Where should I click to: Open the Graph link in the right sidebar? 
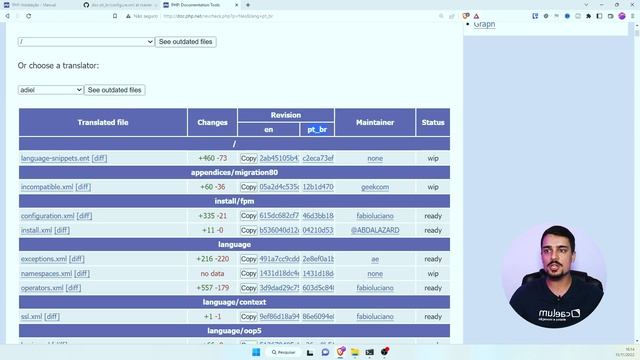484,24
